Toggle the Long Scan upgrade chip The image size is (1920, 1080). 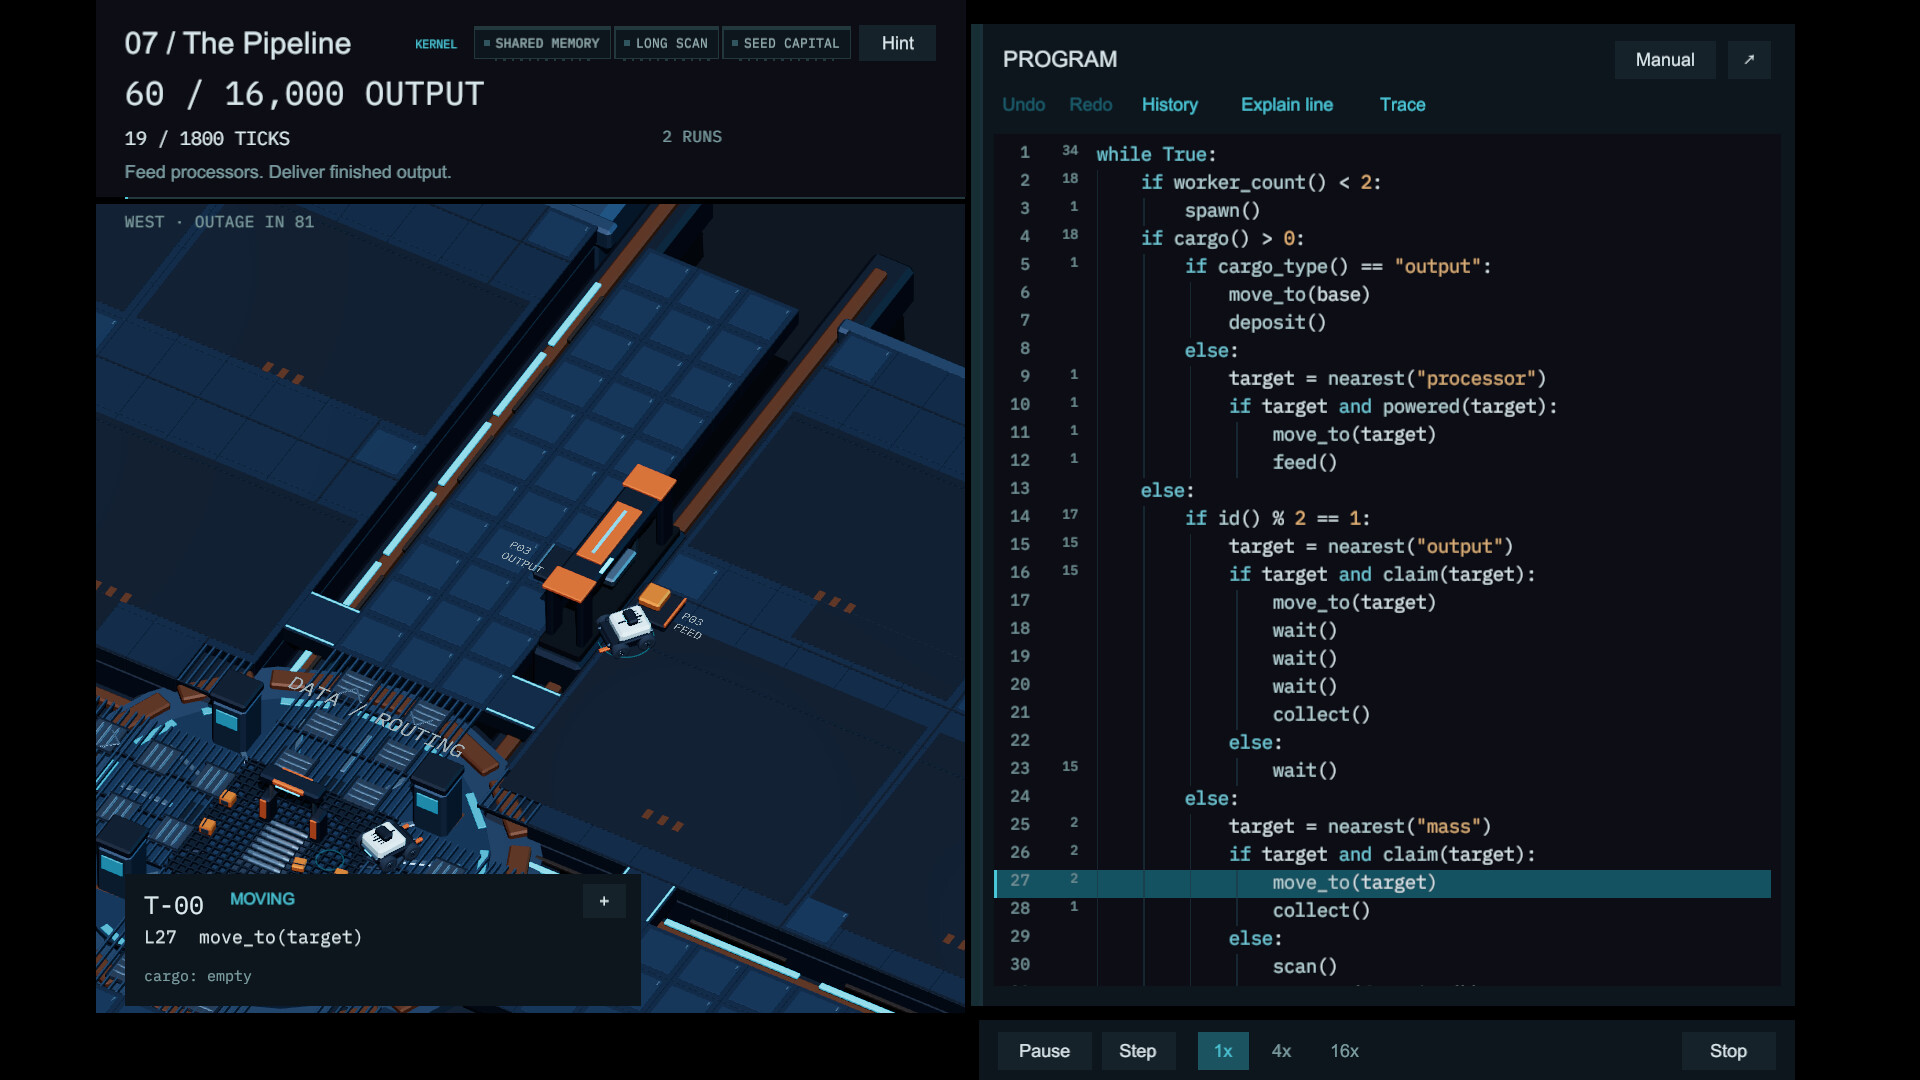[x=666, y=43]
